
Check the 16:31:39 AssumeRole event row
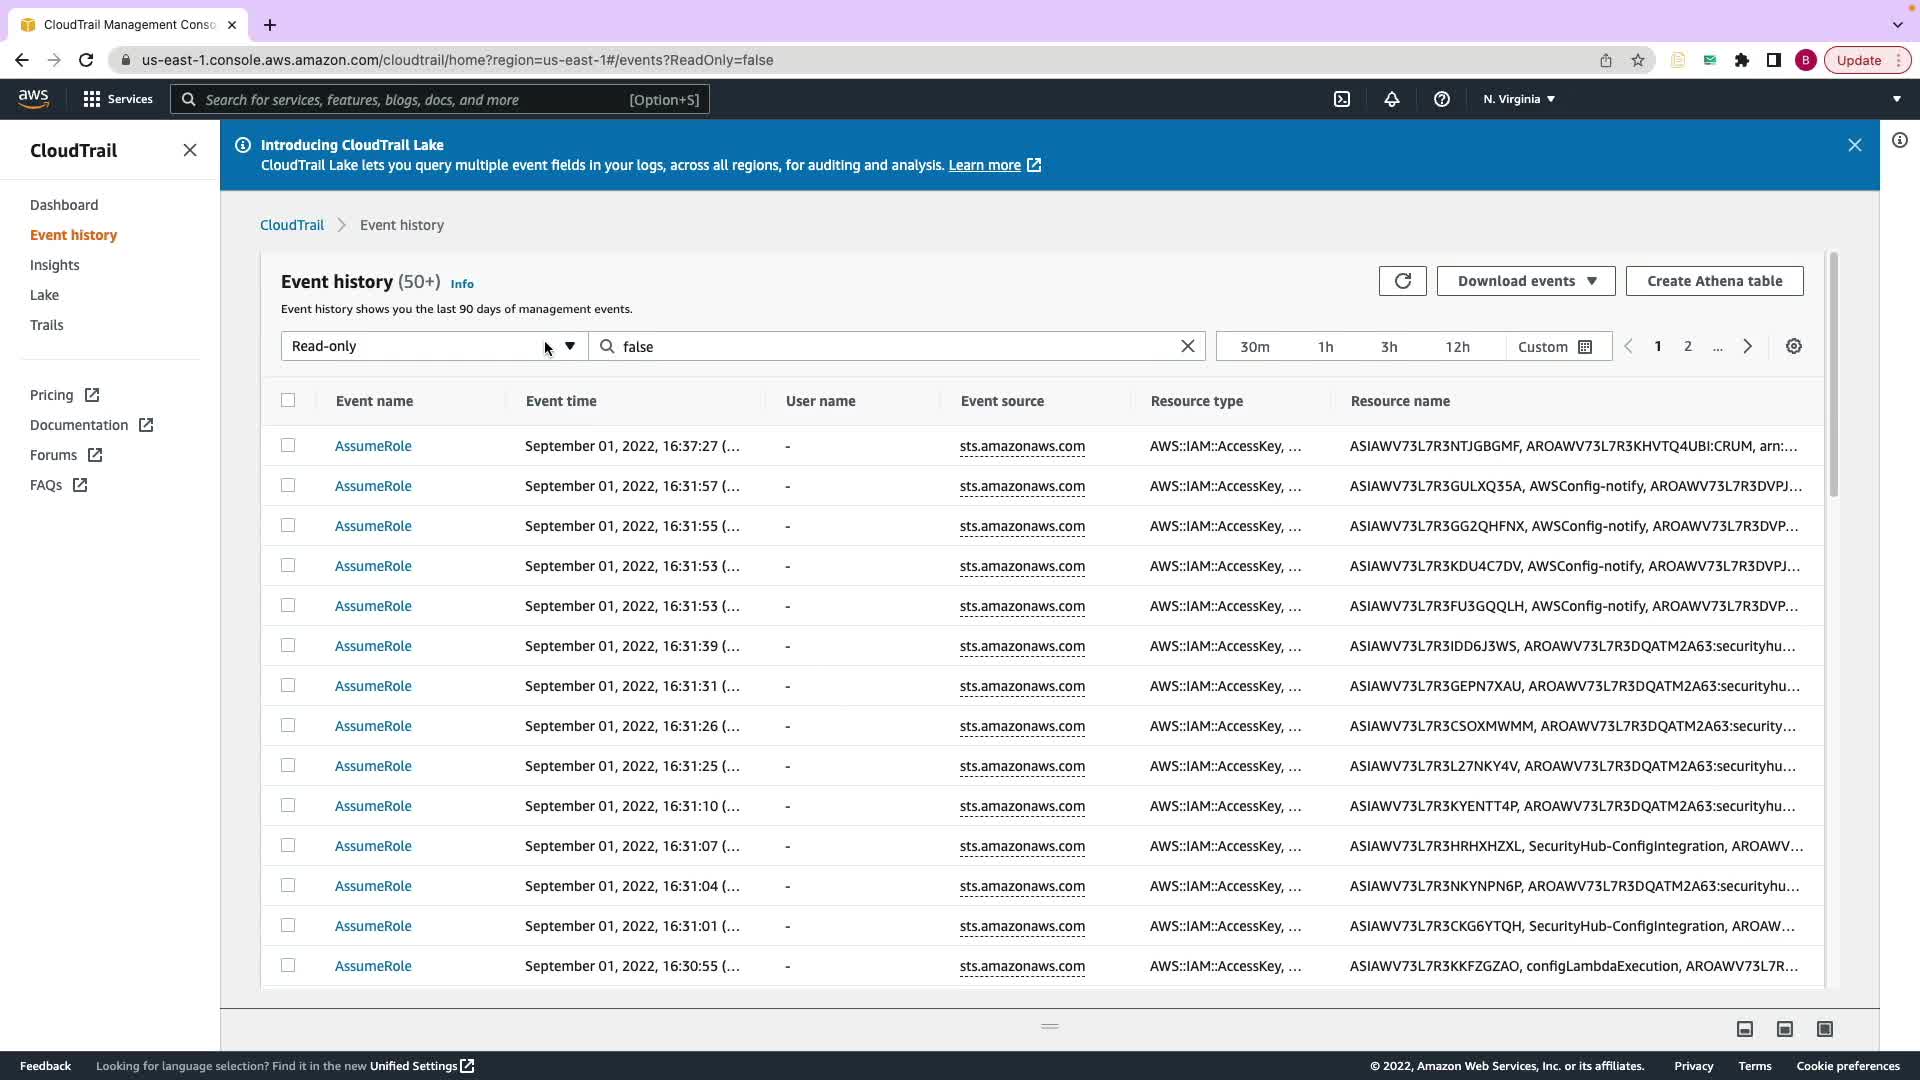tap(288, 645)
